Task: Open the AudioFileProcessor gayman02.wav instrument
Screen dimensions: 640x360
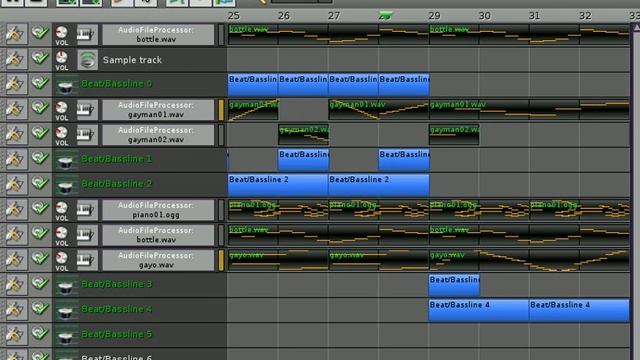Action: [158, 135]
